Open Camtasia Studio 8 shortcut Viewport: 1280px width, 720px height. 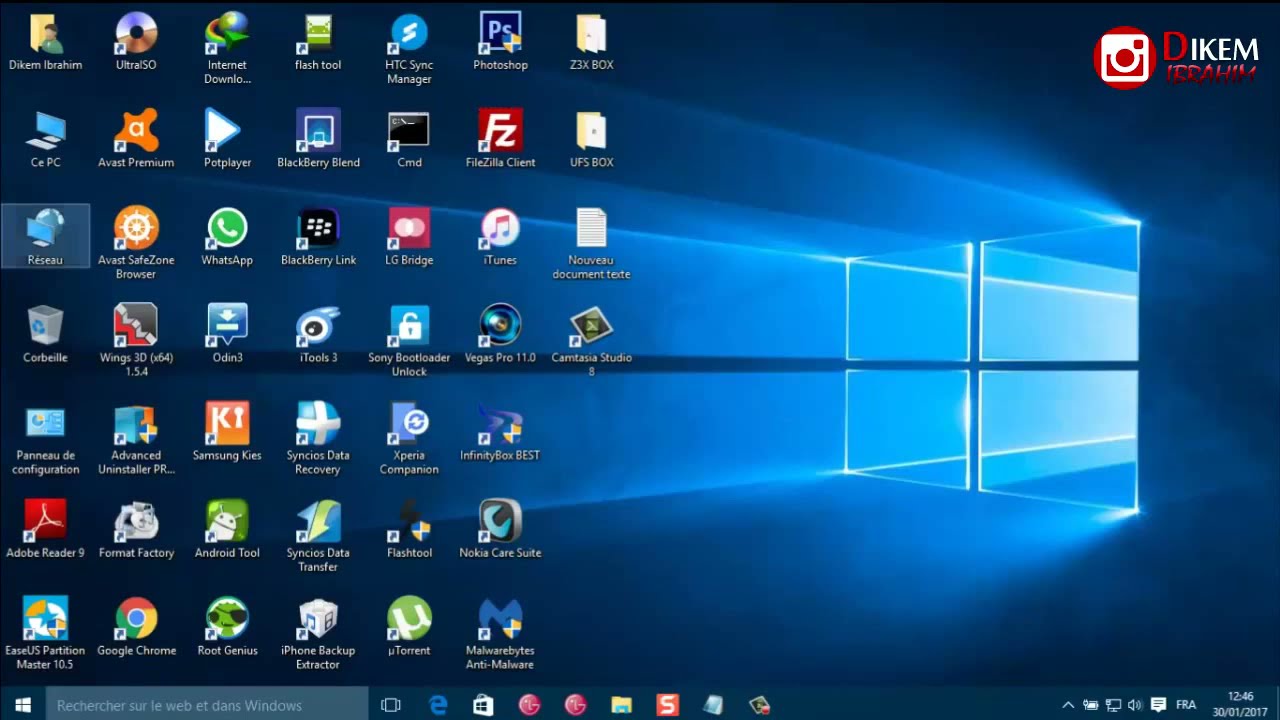click(x=591, y=340)
